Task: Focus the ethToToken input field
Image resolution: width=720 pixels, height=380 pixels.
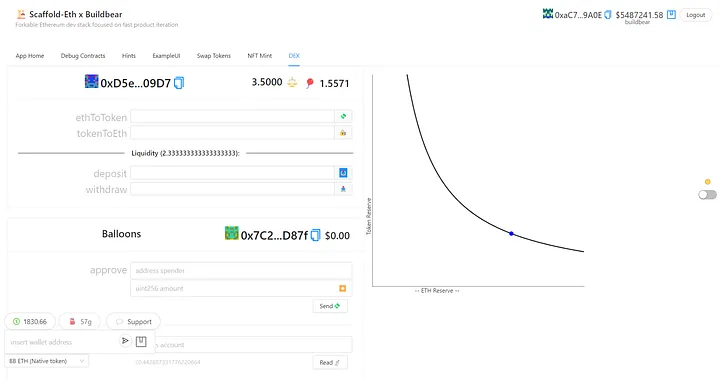Action: [232, 117]
